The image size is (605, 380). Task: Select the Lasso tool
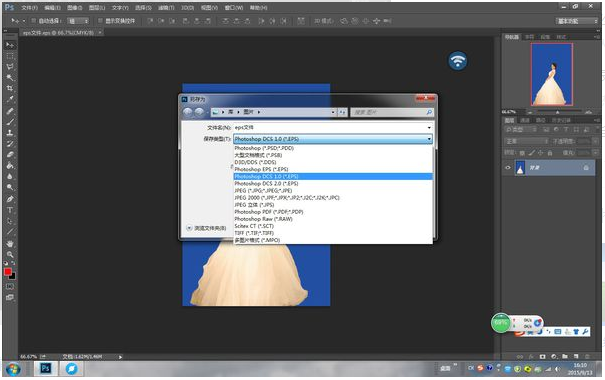click(10, 67)
